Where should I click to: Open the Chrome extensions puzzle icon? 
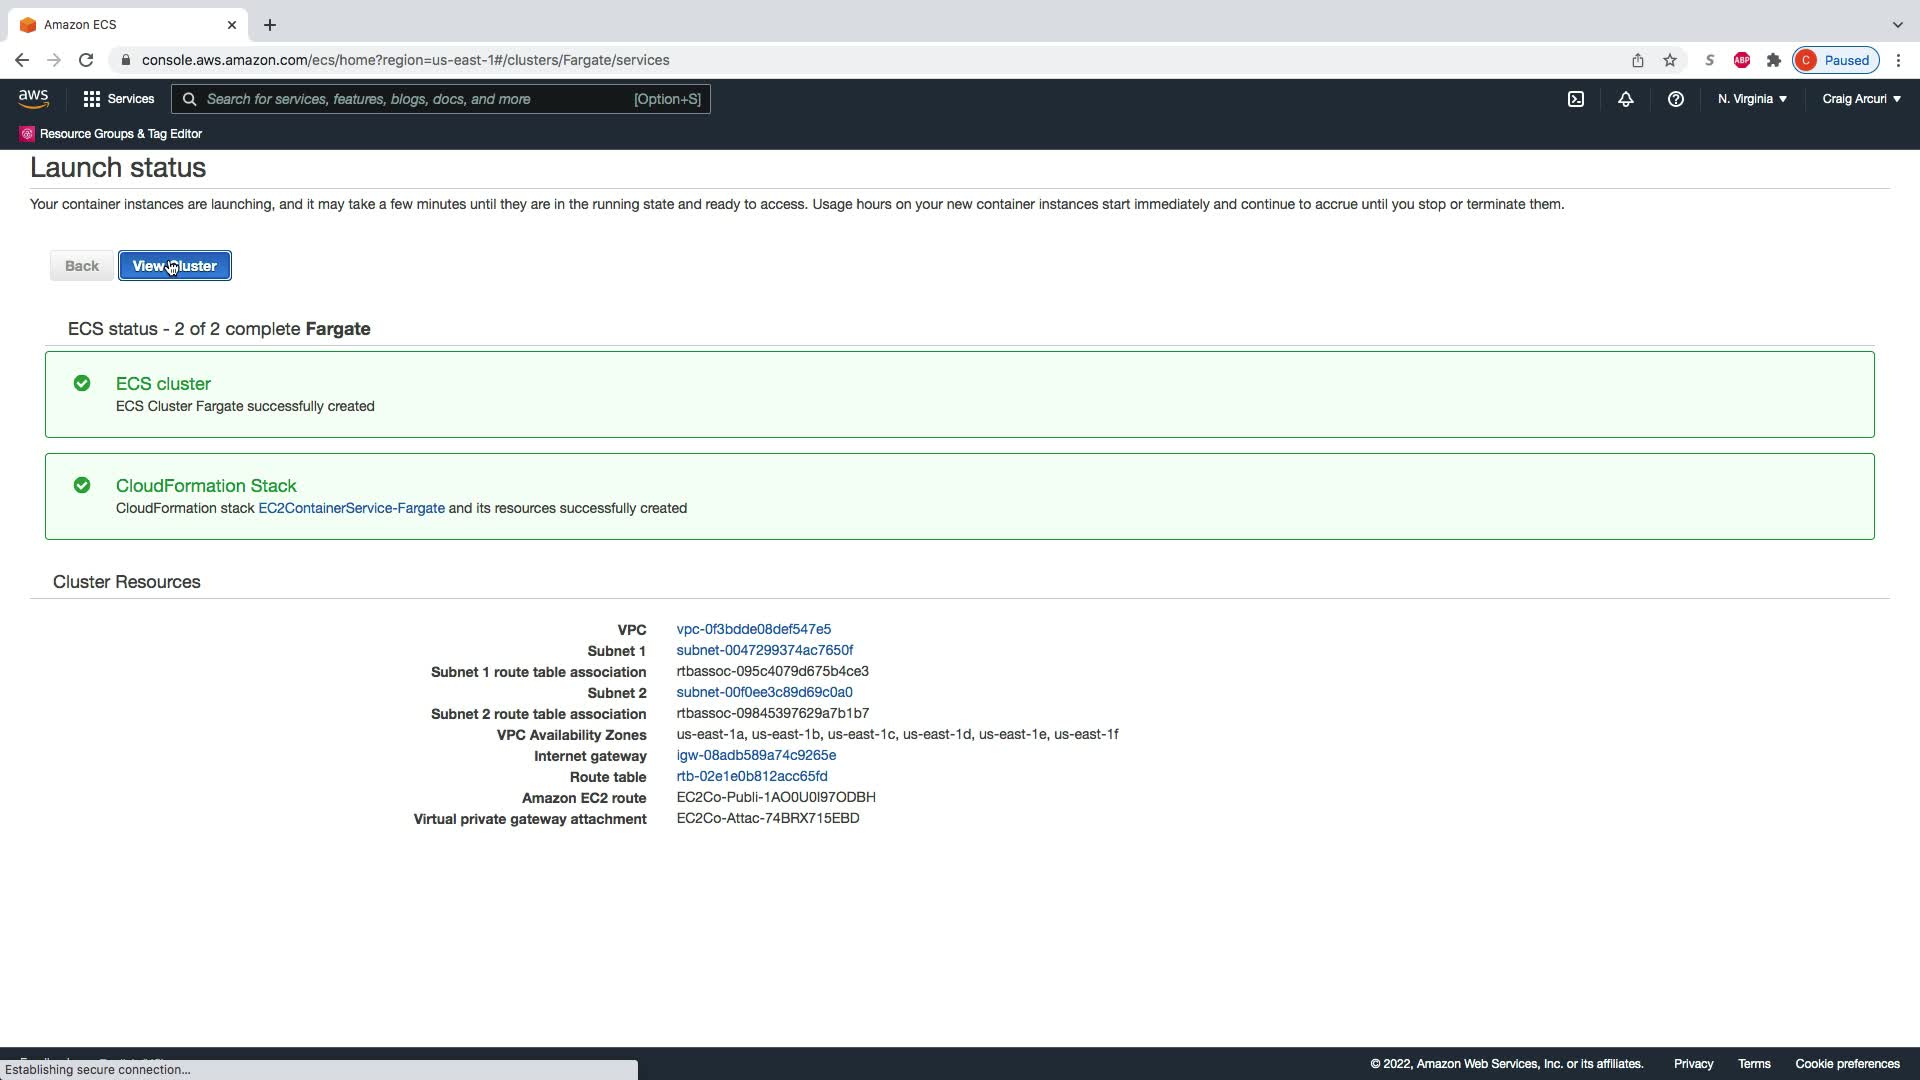[1774, 60]
